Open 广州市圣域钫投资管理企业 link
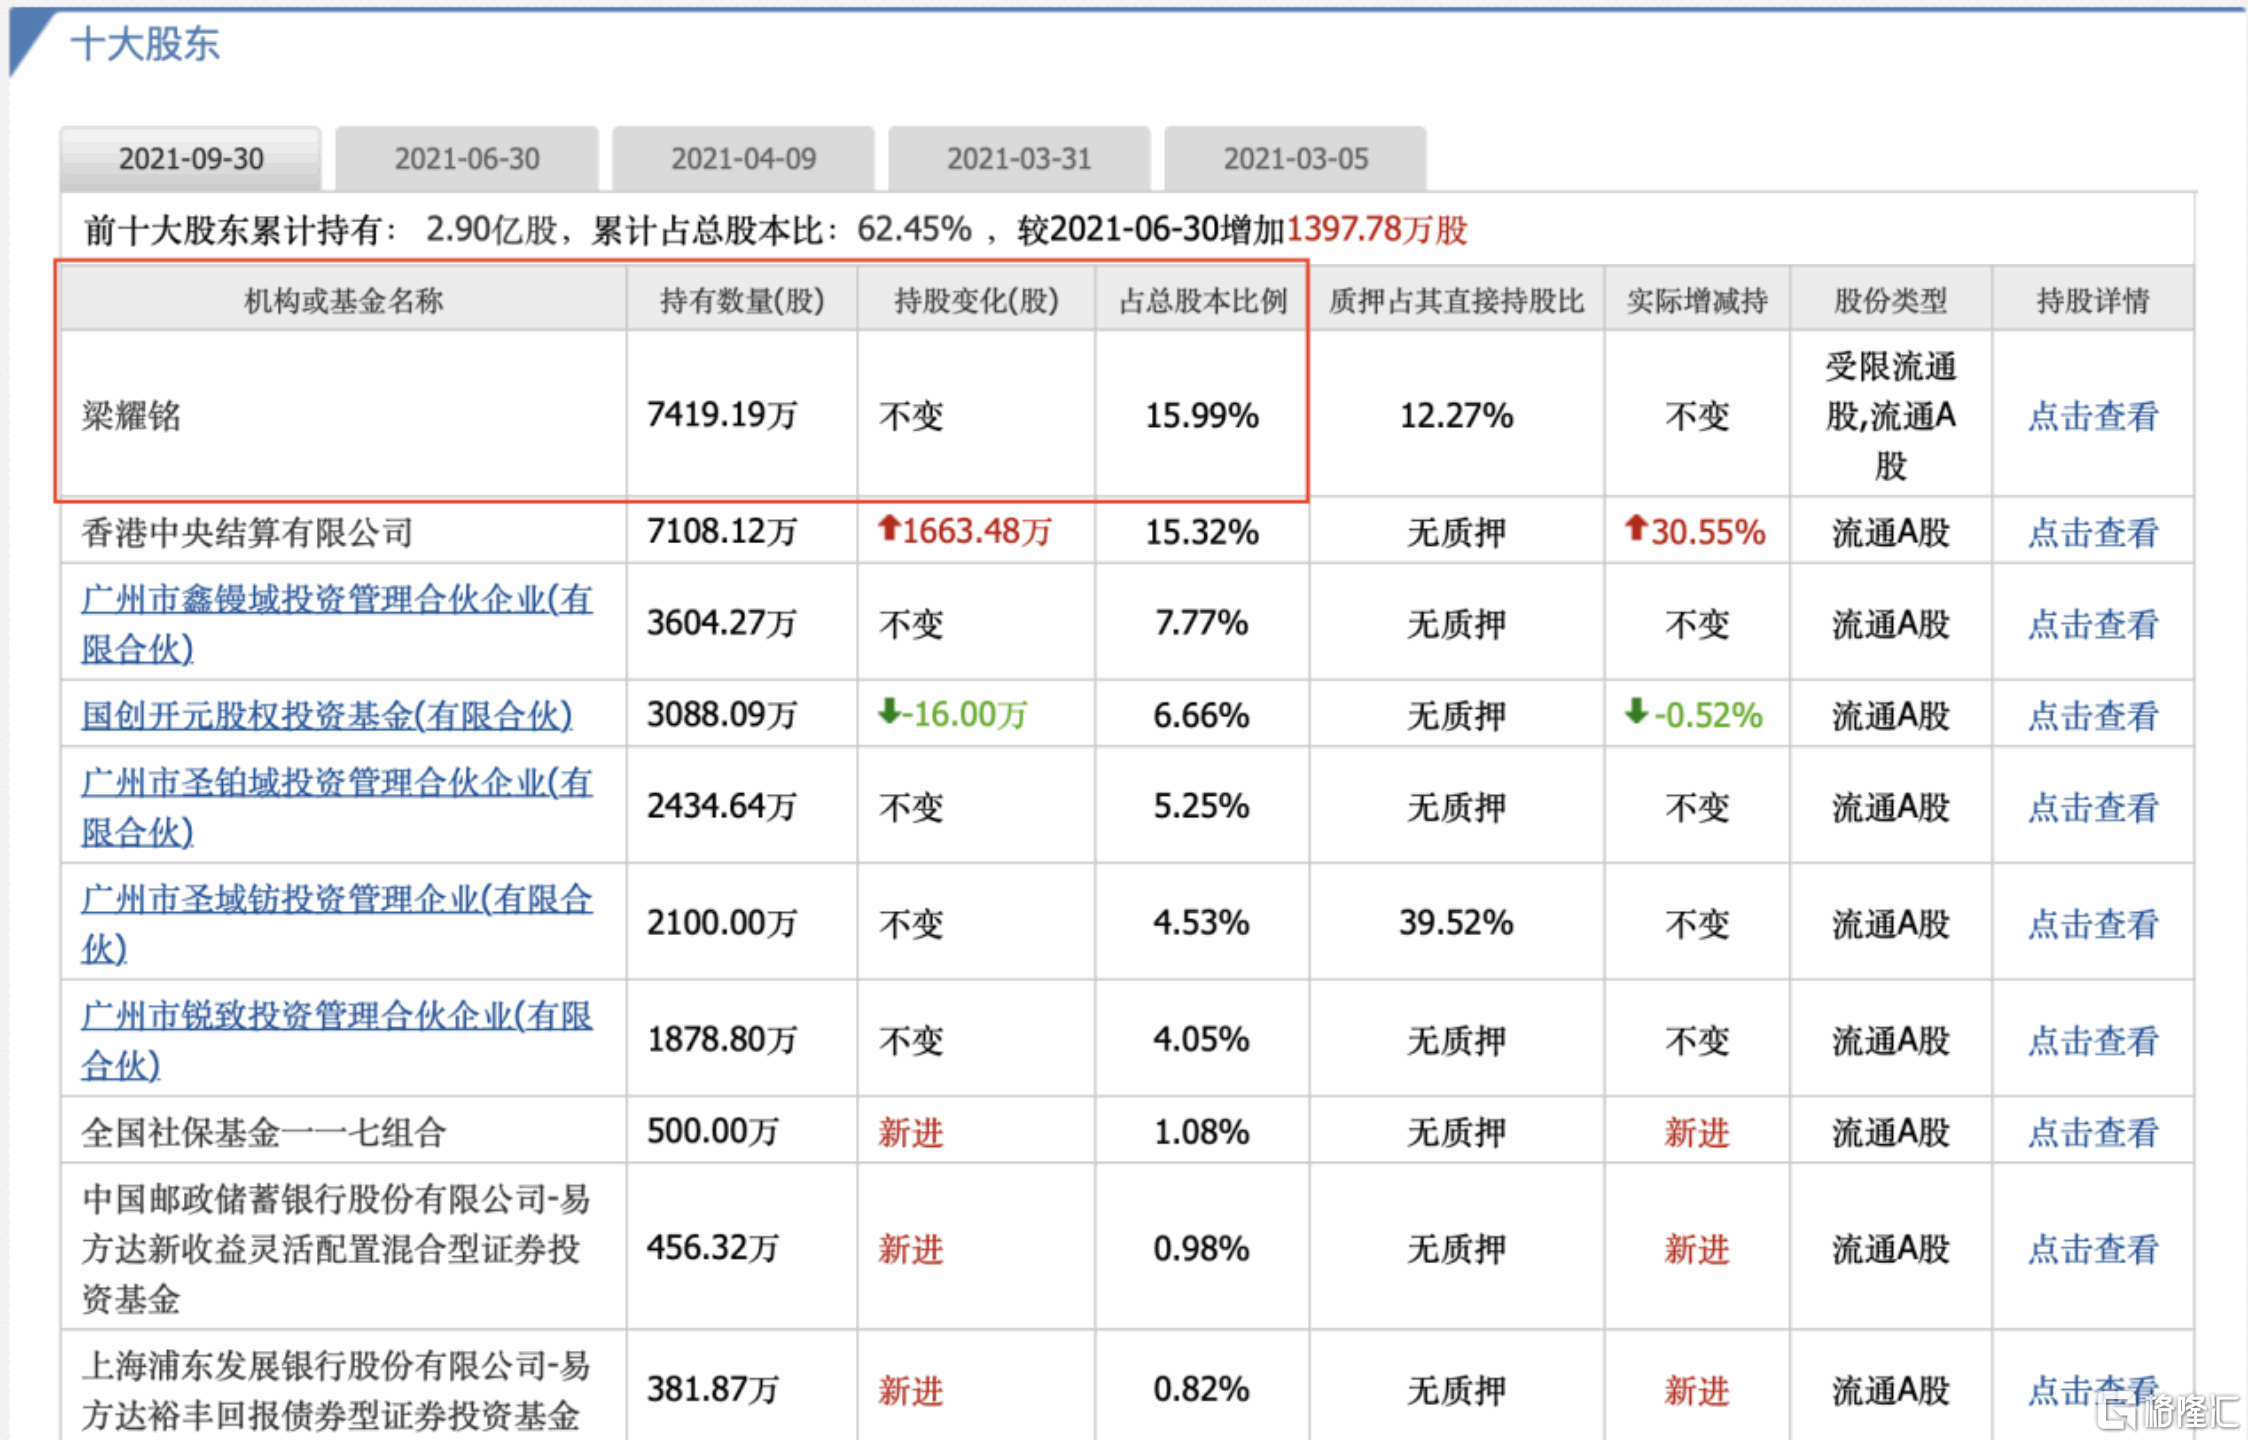2248x1440 pixels. click(x=336, y=900)
